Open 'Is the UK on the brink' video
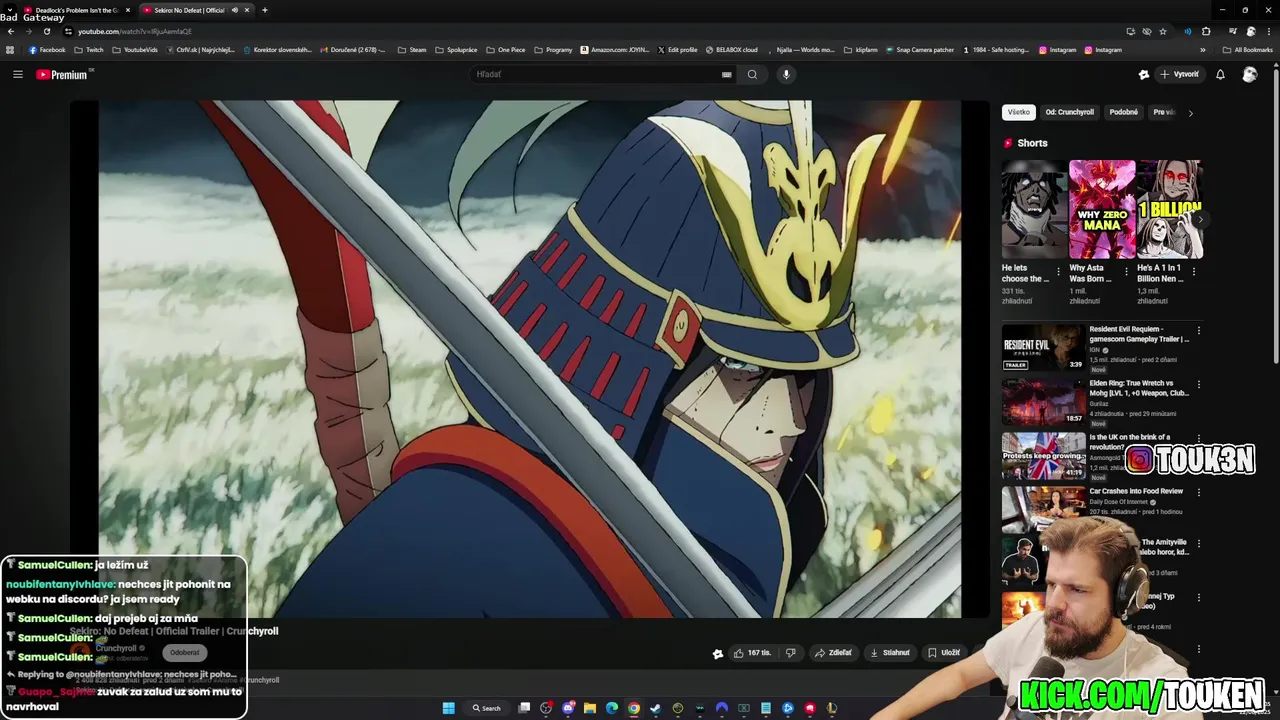The height and width of the screenshot is (720, 1280). point(1043,455)
